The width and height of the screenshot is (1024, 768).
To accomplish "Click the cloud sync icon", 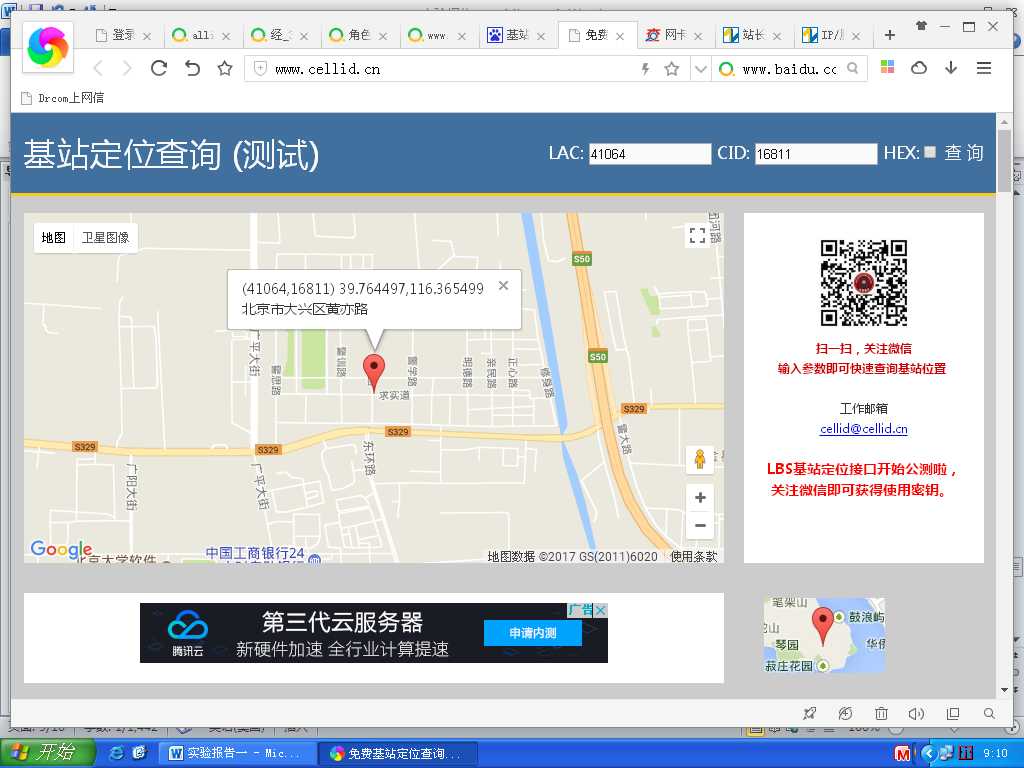I will (x=919, y=68).
